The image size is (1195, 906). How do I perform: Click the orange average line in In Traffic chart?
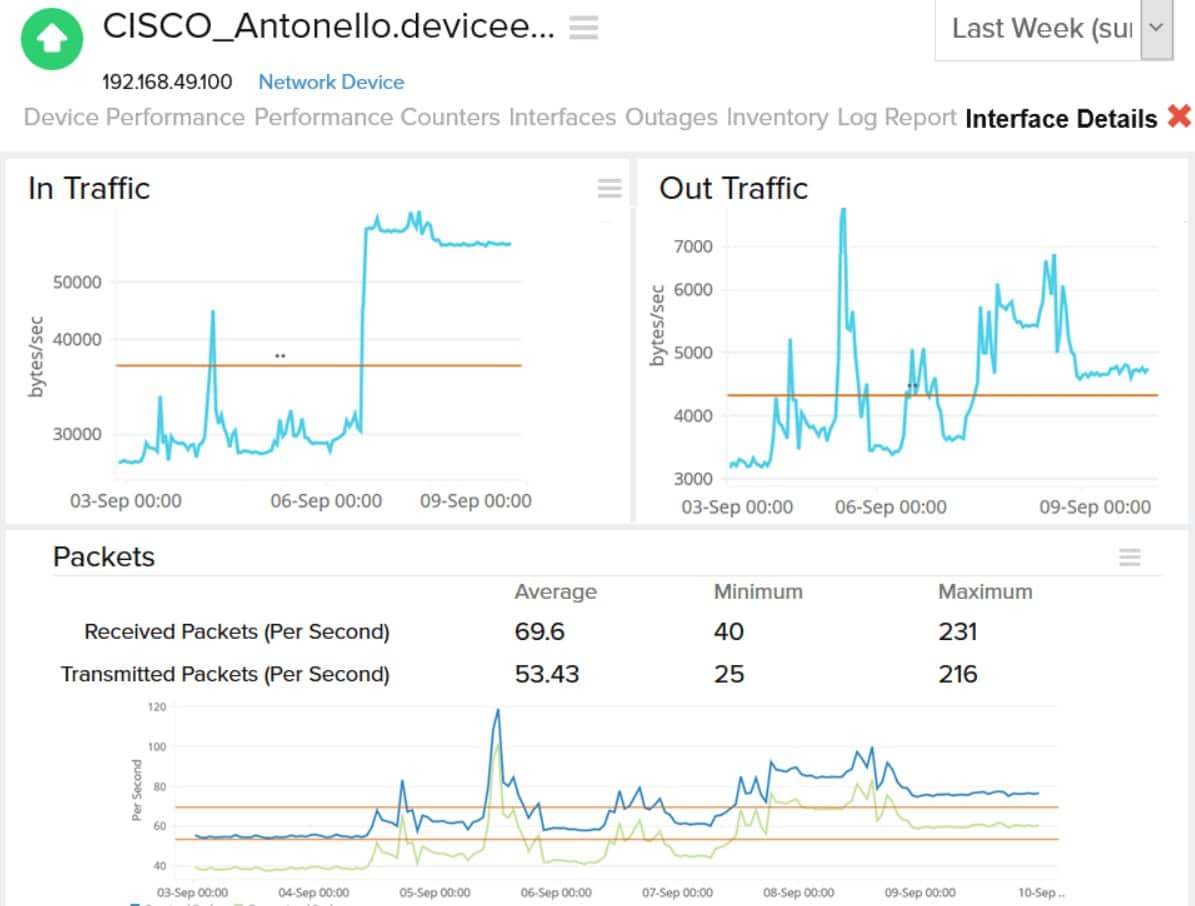pos(319,366)
